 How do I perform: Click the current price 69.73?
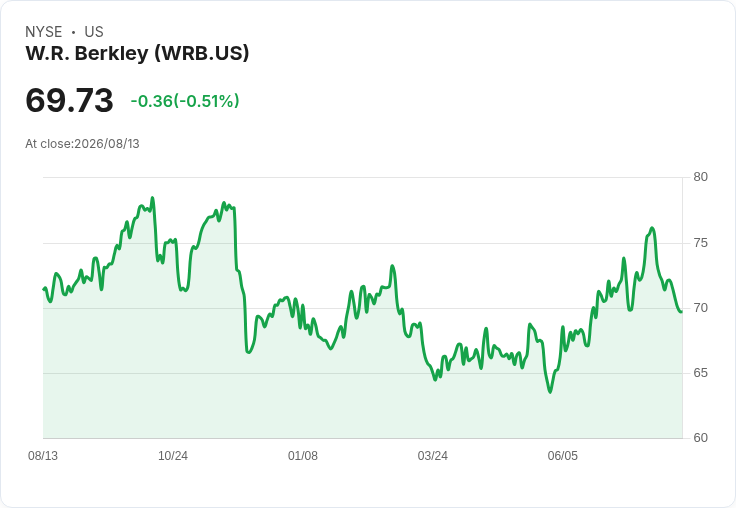tap(69, 100)
